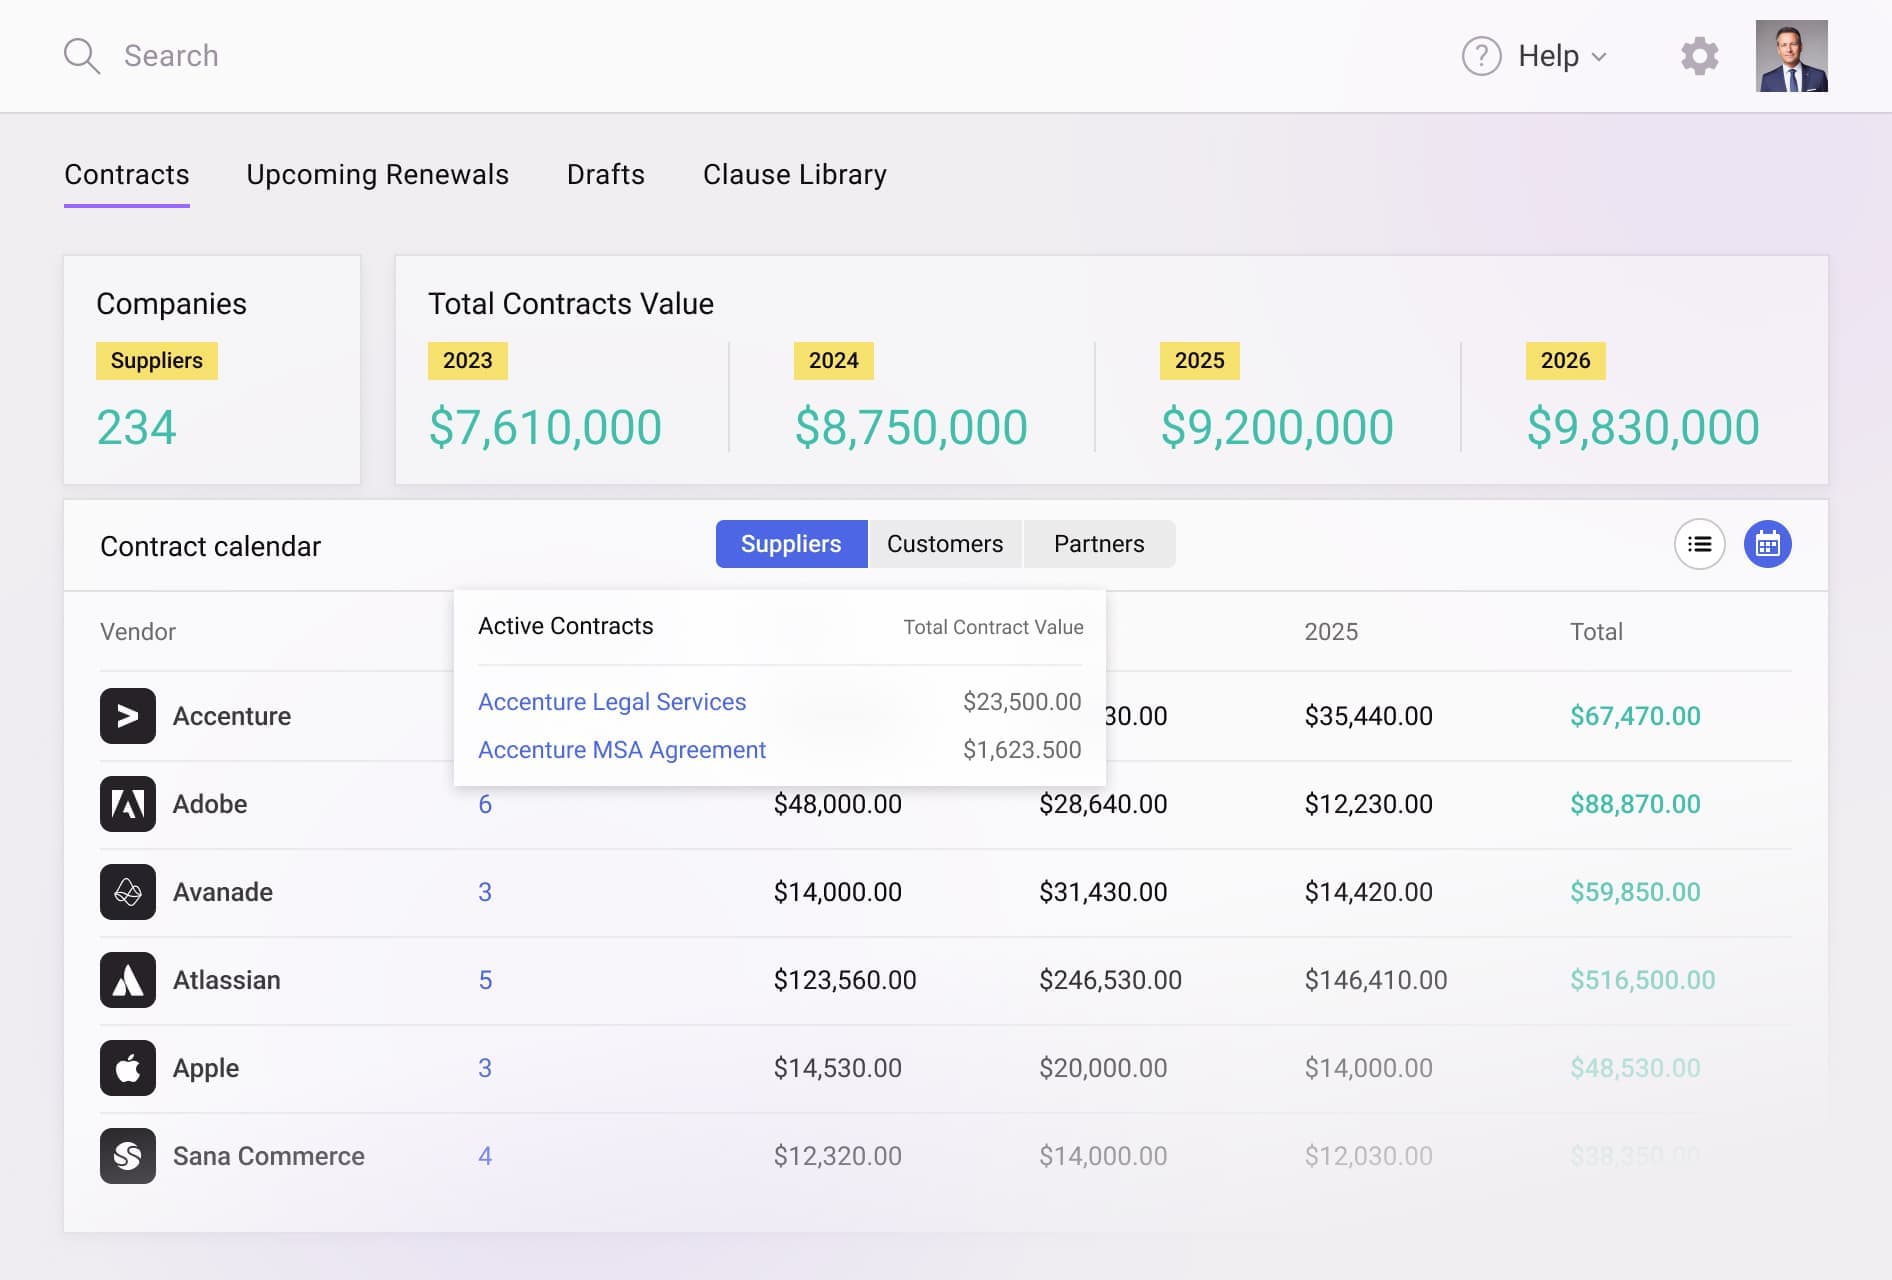Click Accenture total $67,470.00

[x=1635, y=716]
